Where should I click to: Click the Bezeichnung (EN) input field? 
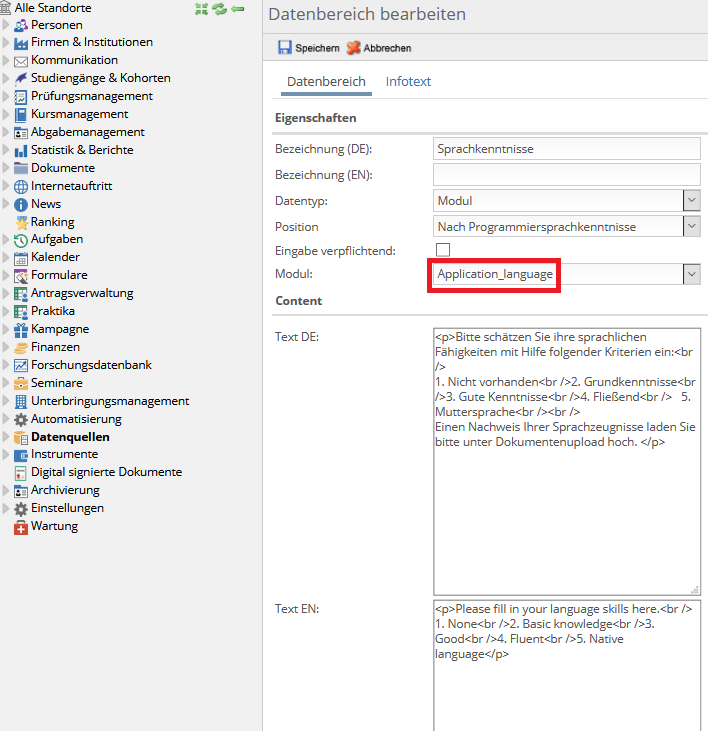point(566,175)
